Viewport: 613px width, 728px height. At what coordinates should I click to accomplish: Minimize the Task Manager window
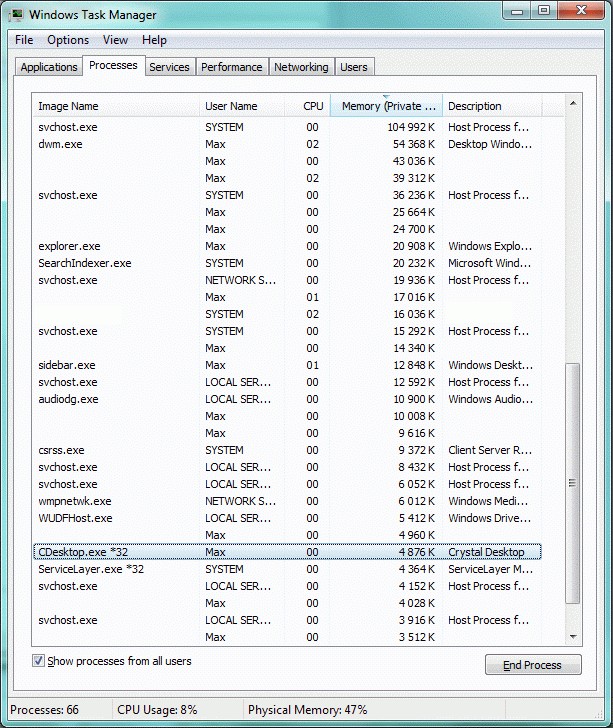517,11
